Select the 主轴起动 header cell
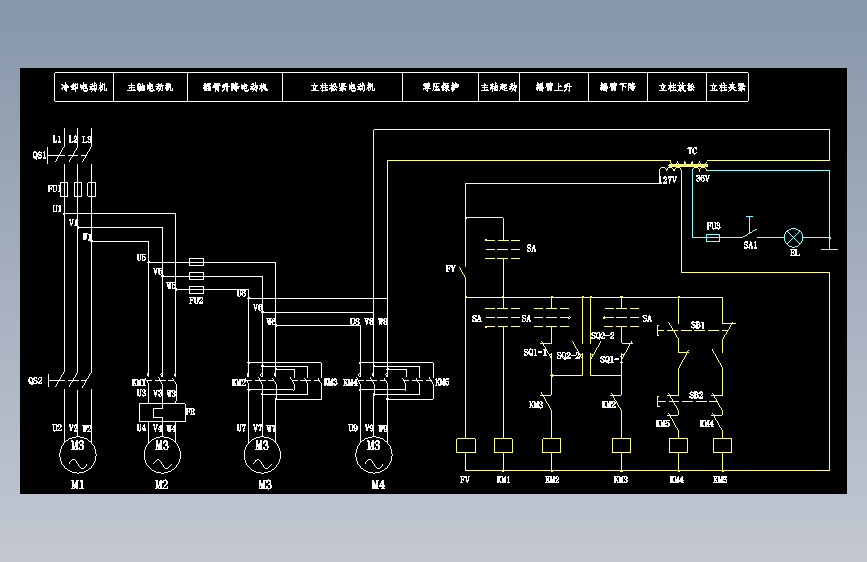 click(499, 87)
